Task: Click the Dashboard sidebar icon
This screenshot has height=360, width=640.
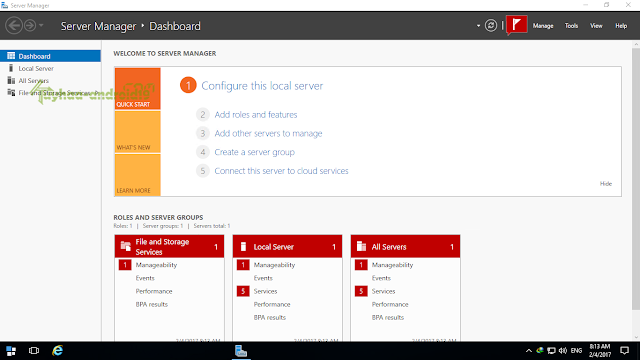Action: [x=11, y=56]
